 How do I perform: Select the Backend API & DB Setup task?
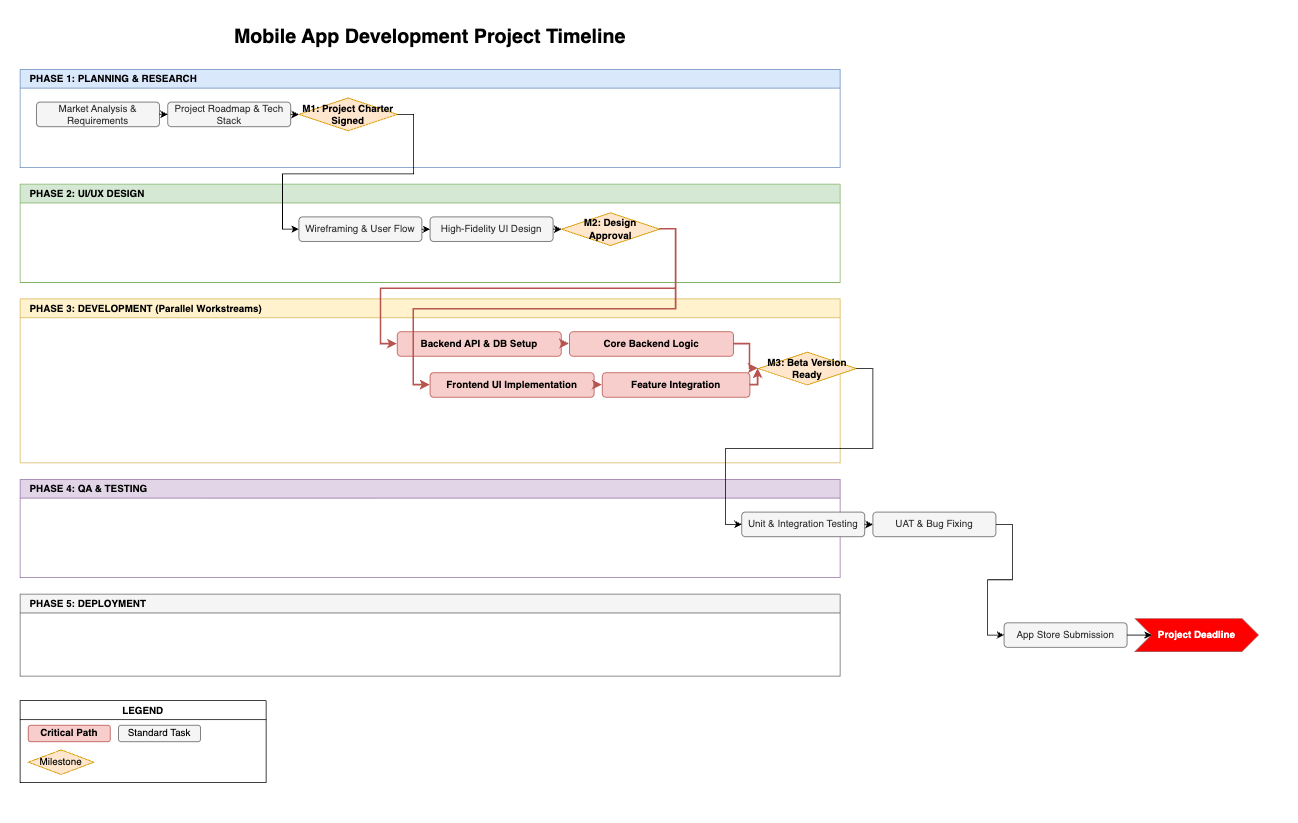pyautogui.click(x=479, y=344)
